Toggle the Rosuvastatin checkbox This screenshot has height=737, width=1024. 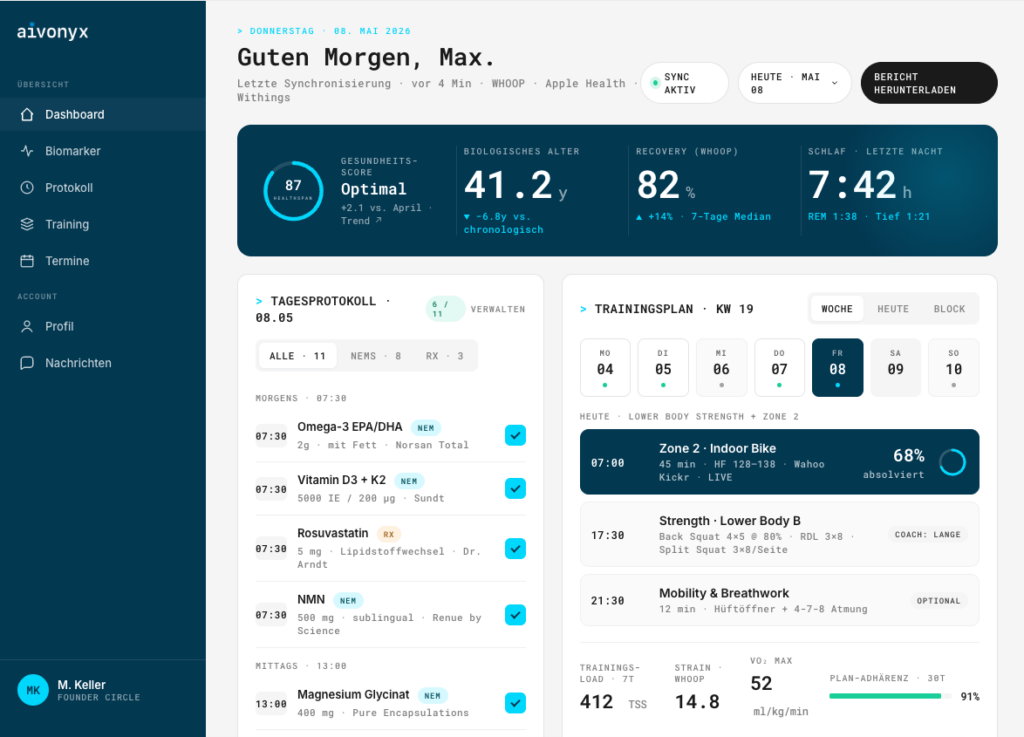[x=515, y=548]
